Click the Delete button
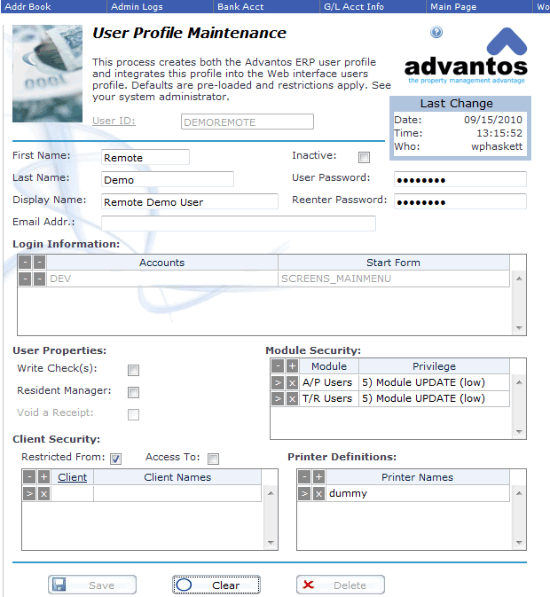Image resolution: width=550 pixels, height=597 pixels. click(340, 585)
